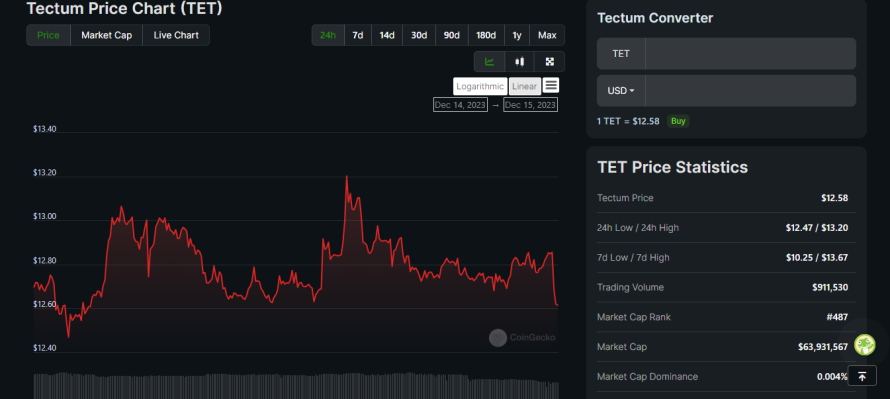Toggle Linear scale
The image size is (890, 399).
tap(524, 86)
